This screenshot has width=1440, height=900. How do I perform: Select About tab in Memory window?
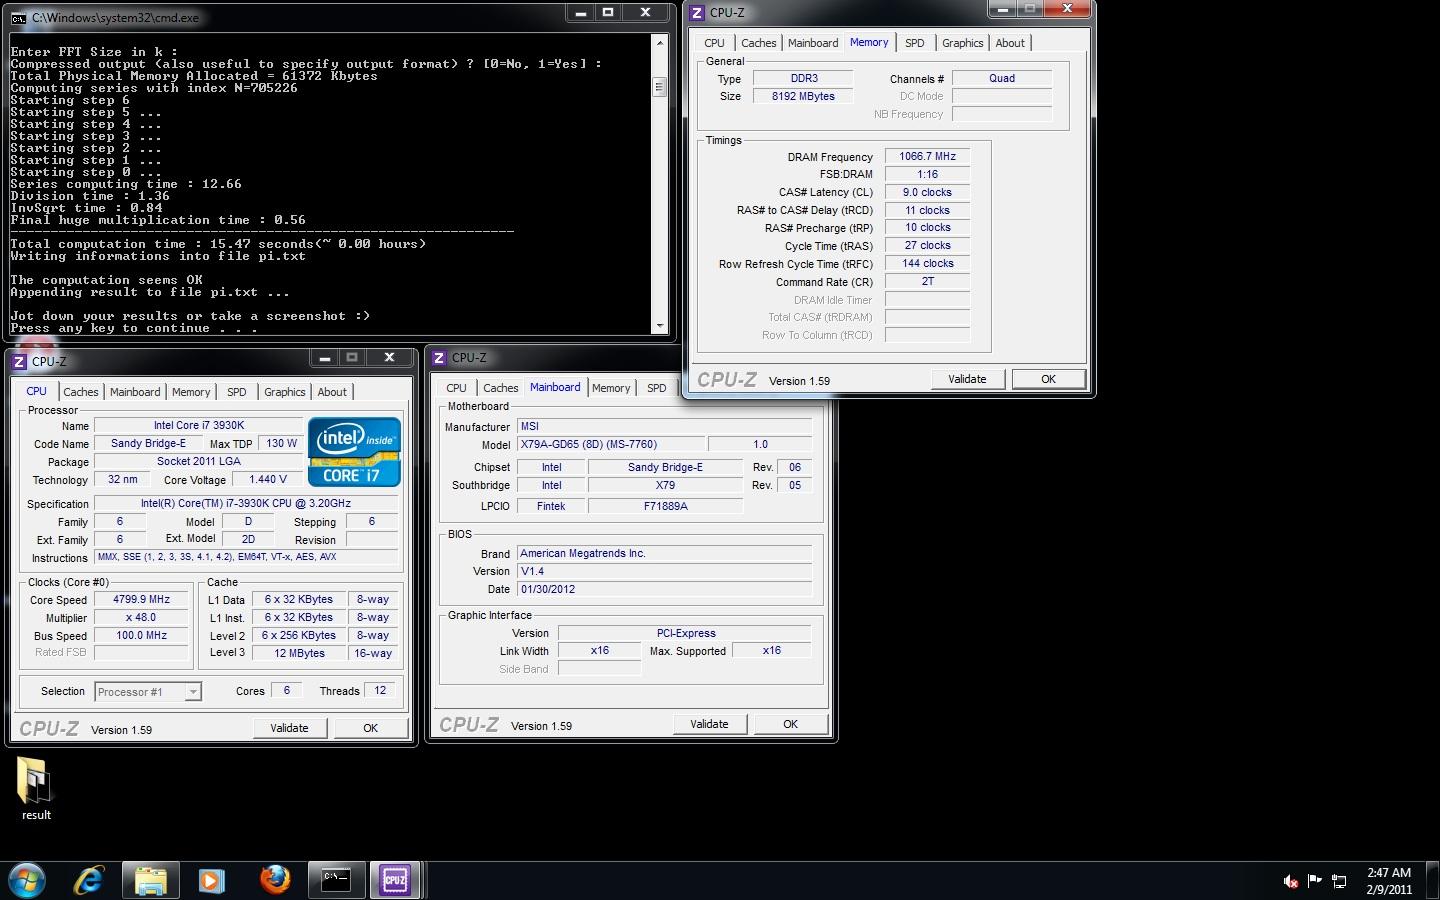tap(1010, 43)
